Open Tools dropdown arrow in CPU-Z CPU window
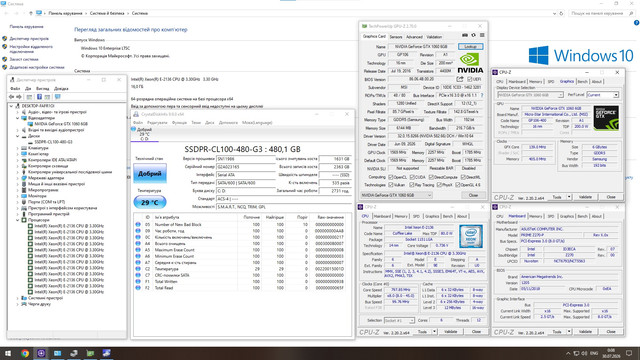Viewport: 640px width, 360px height. click(x=434, y=332)
